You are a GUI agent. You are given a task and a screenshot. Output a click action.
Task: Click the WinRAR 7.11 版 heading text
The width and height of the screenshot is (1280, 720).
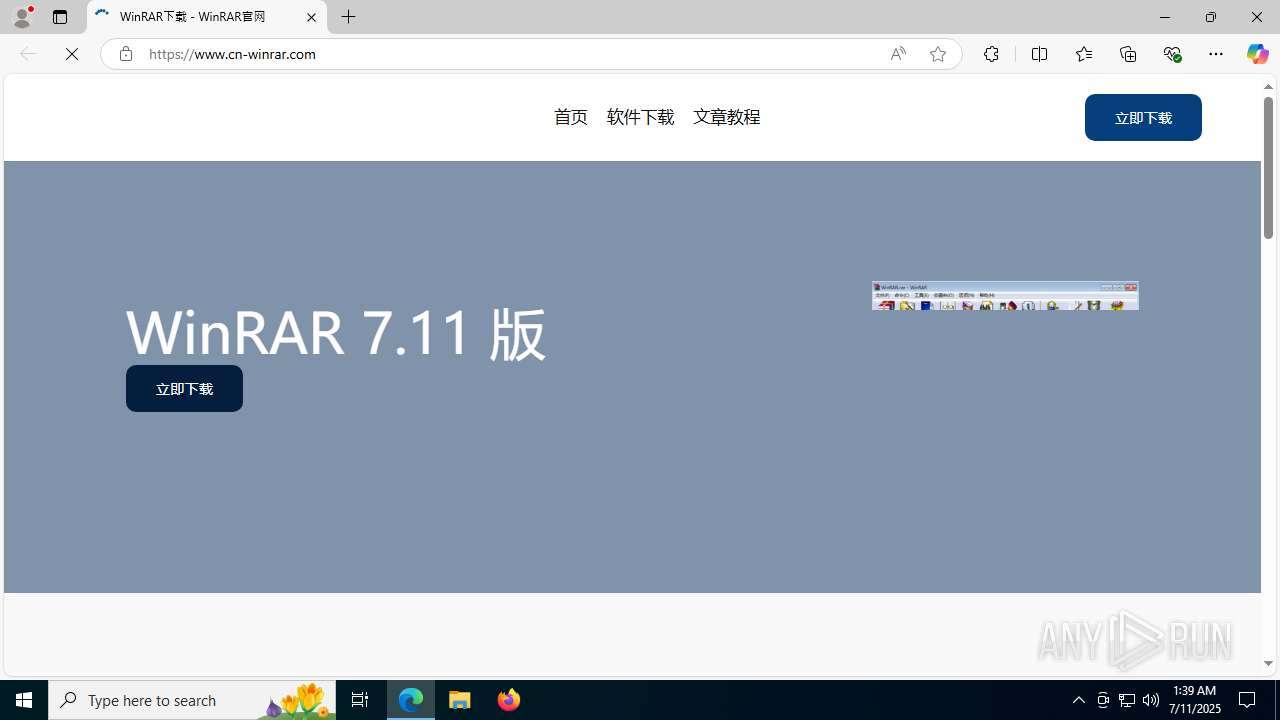coord(336,332)
